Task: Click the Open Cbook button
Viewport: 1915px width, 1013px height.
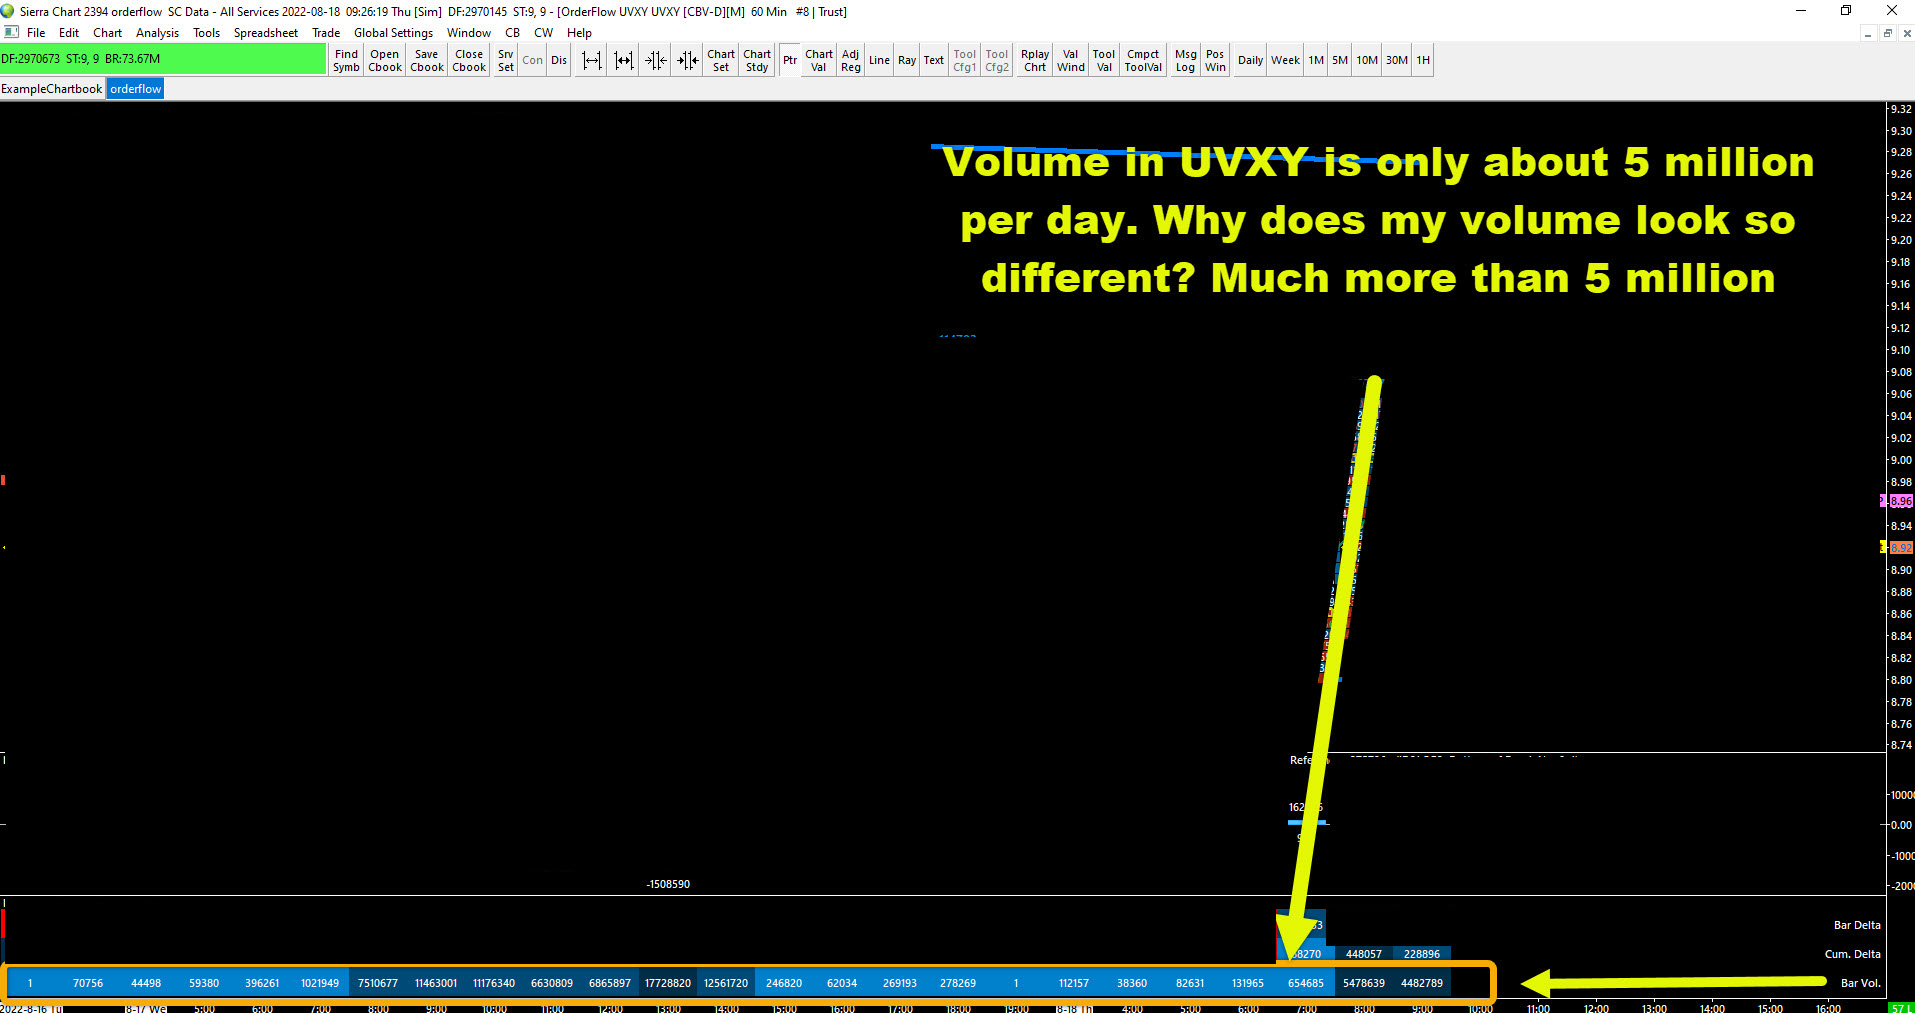Action: [385, 61]
